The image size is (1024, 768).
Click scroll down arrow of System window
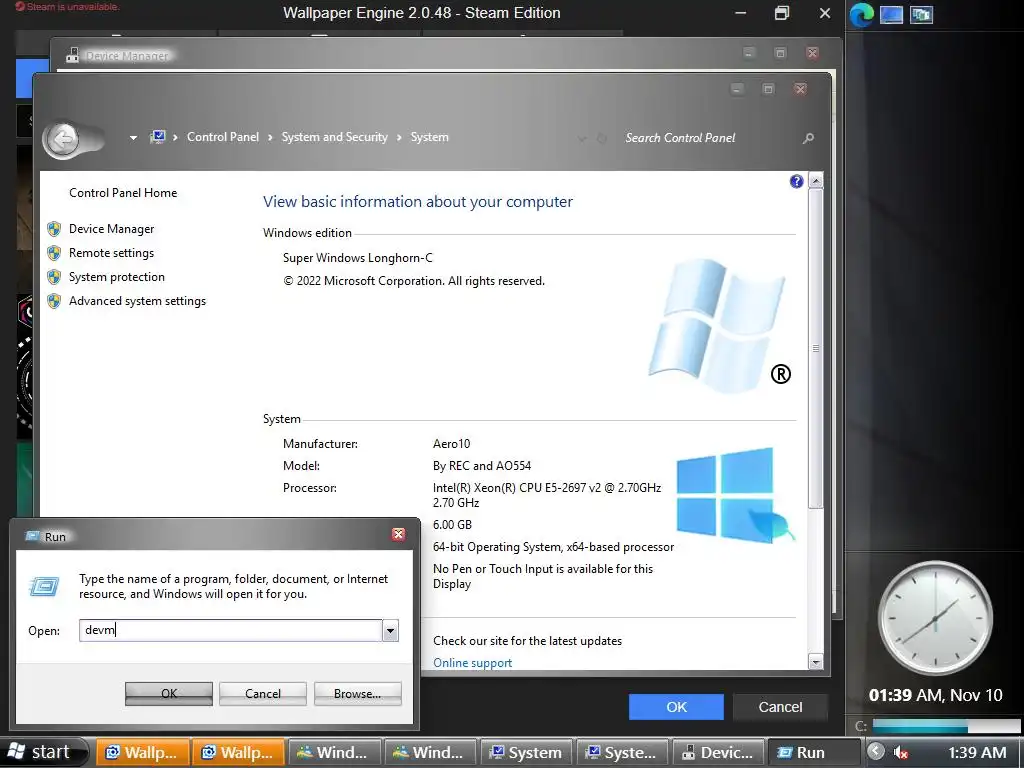816,662
